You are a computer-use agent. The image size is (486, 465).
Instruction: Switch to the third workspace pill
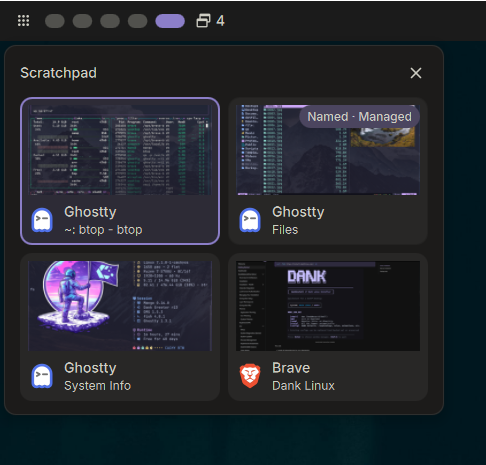coord(110,21)
